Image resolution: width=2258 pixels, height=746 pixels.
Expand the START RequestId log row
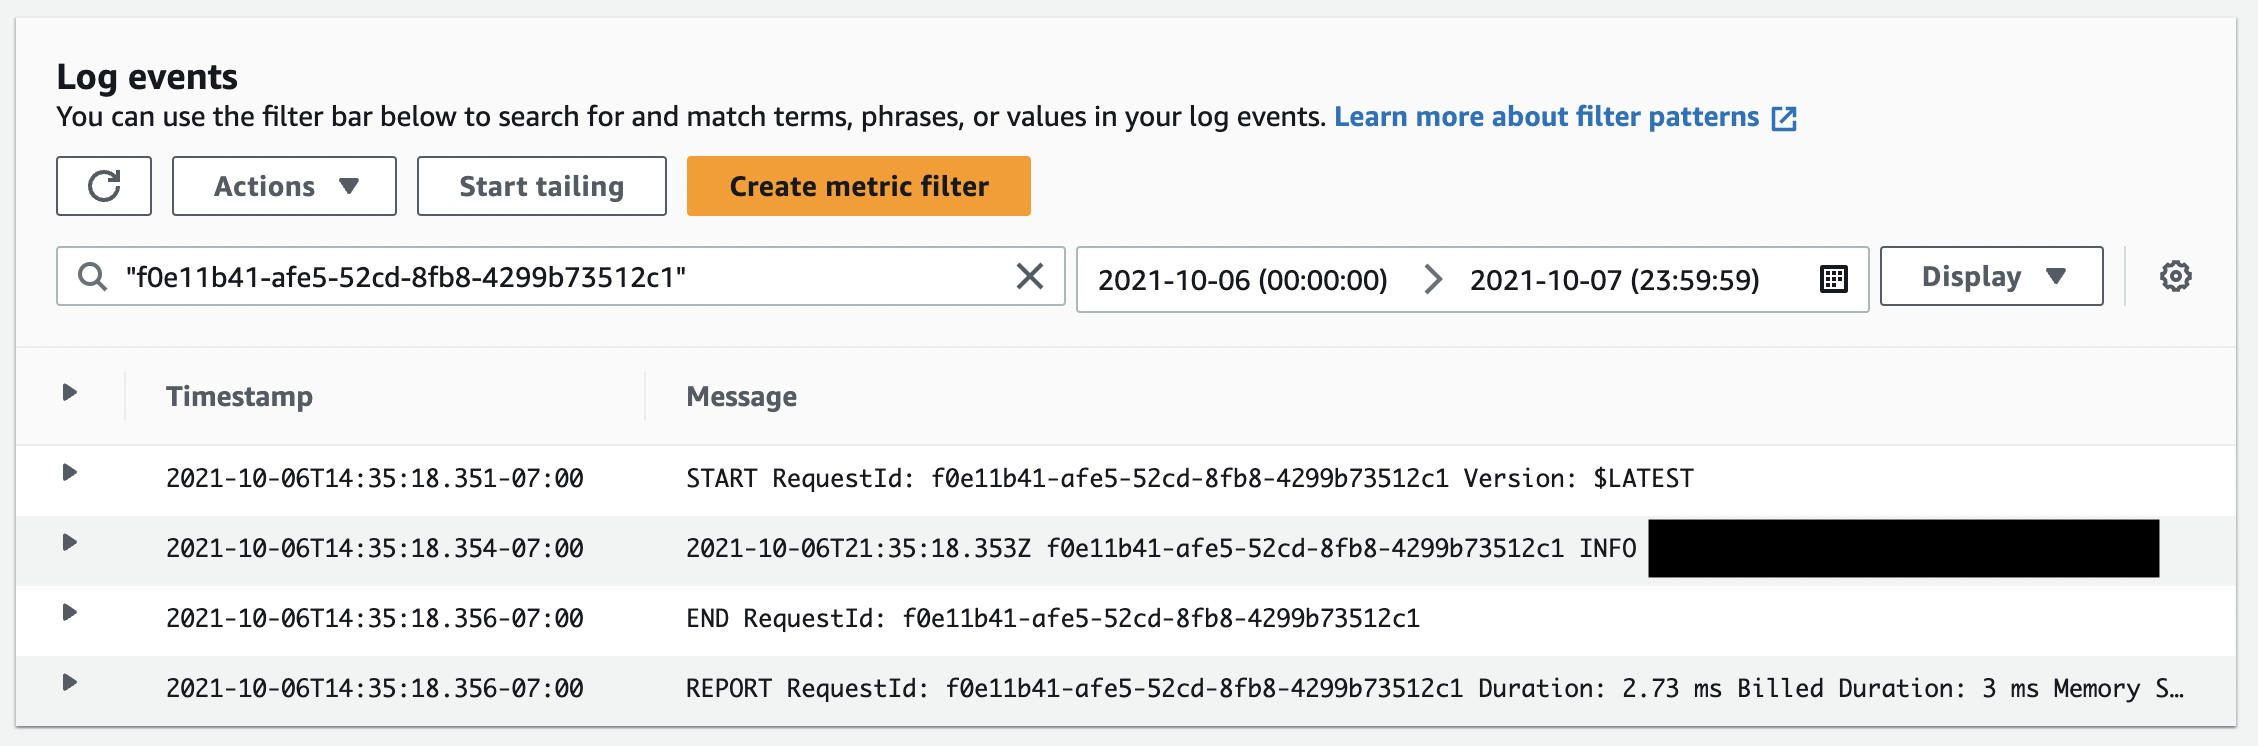coord(69,472)
